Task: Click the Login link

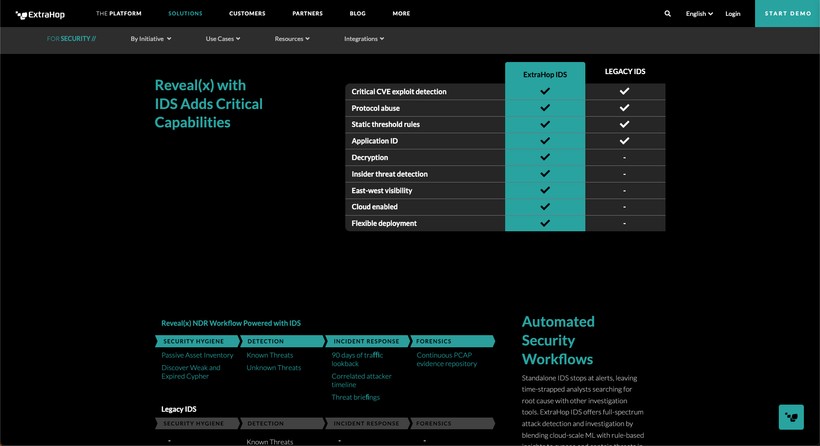Action: (733, 14)
